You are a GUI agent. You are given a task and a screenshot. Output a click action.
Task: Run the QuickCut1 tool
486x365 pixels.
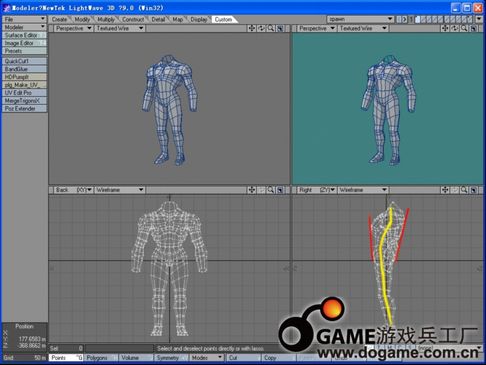pyautogui.click(x=24, y=61)
